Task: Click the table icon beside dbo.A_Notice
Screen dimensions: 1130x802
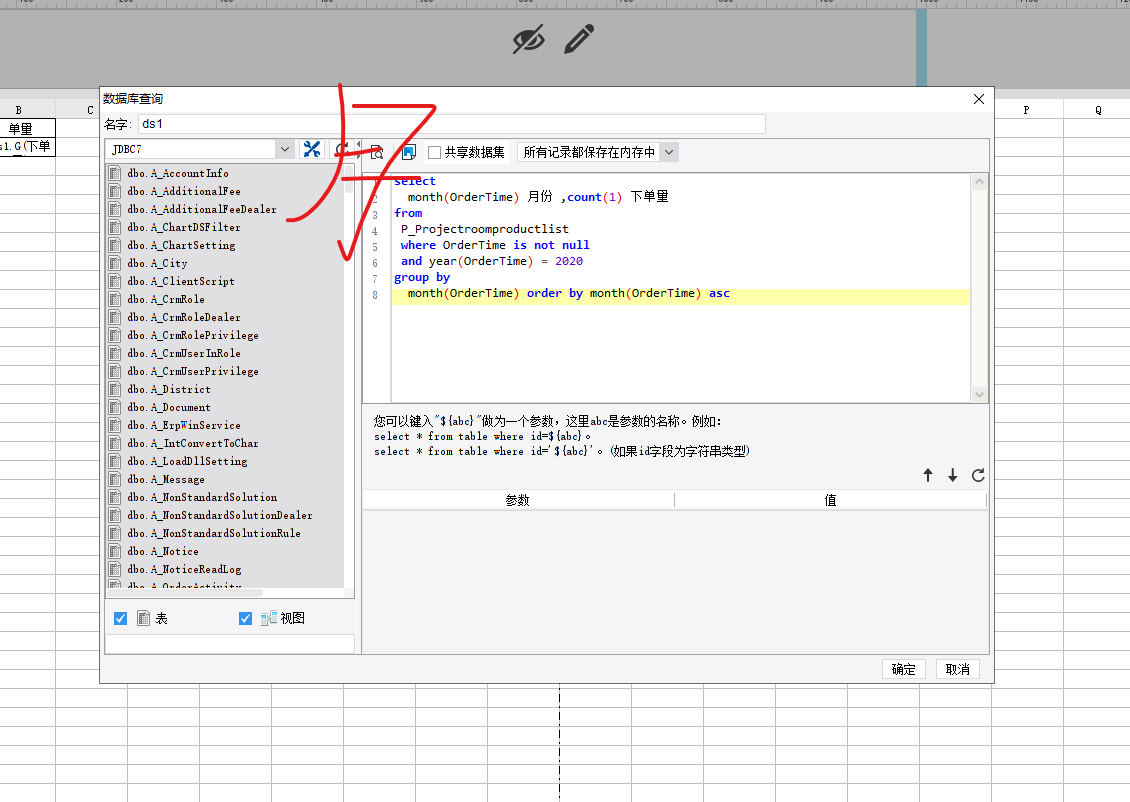Action: (x=115, y=551)
